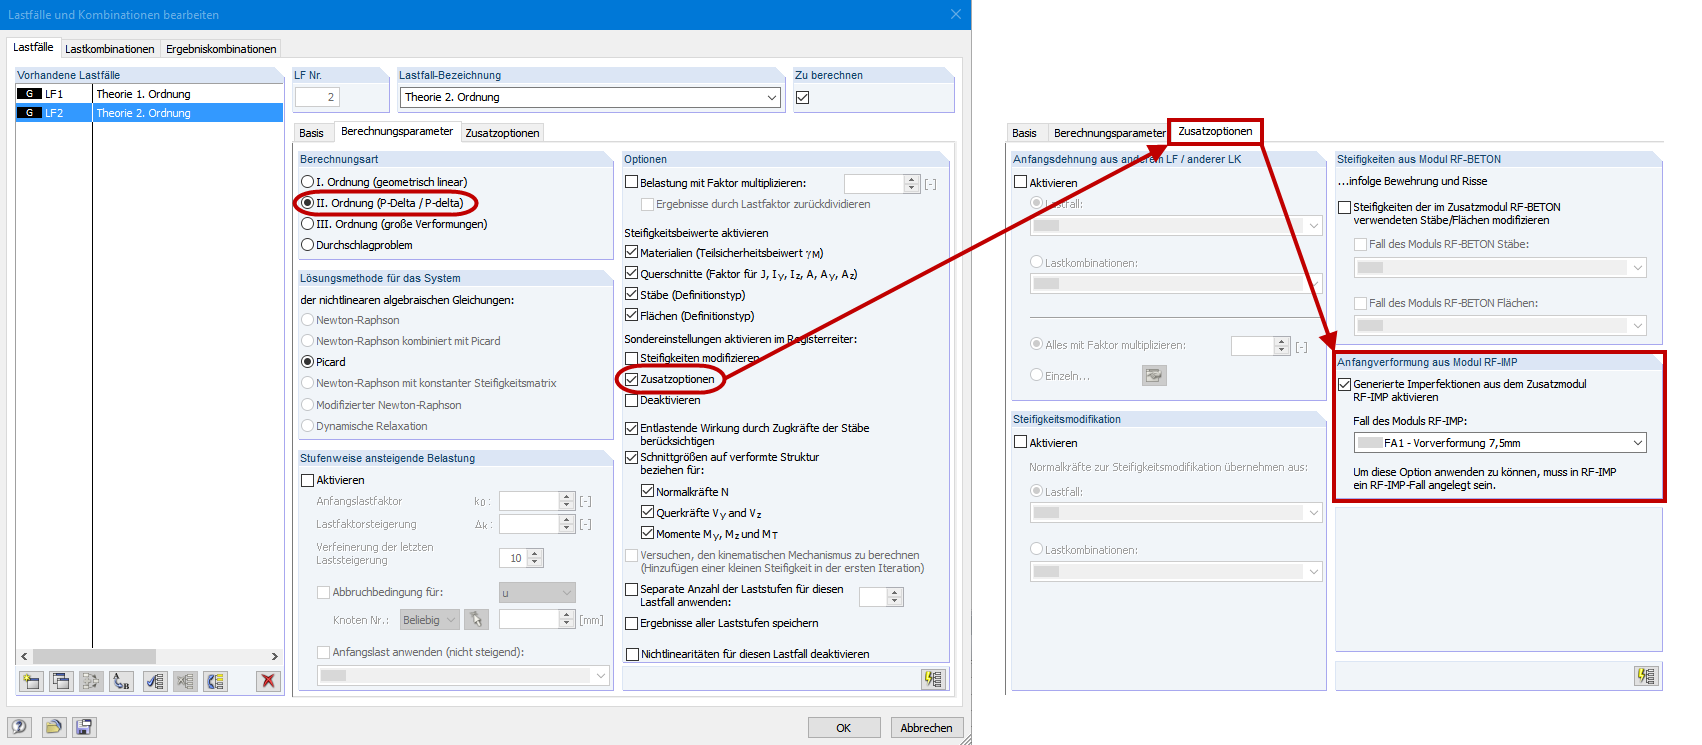Activate Stufenweise ansteigende Belastung checkbox
The image size is (1702, 745).
(307, 480)
